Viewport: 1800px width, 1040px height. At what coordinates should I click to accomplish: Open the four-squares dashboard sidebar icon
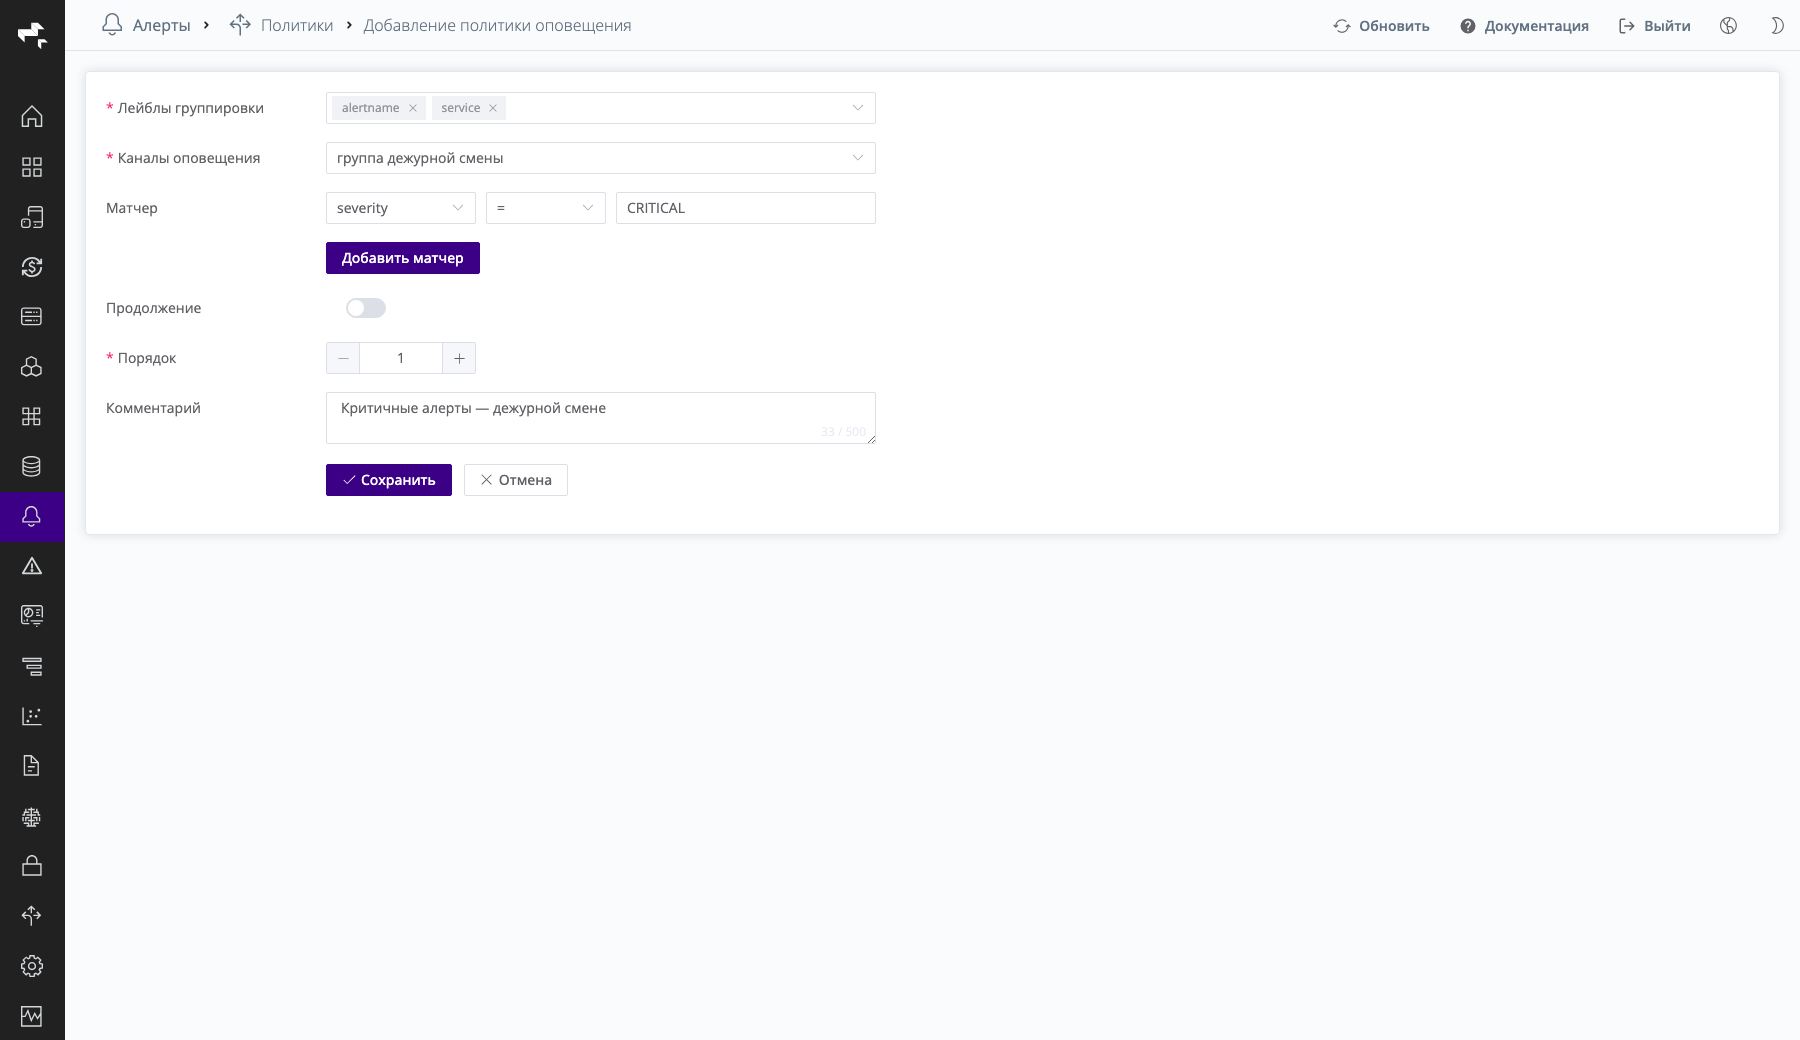tap(32, 167)
